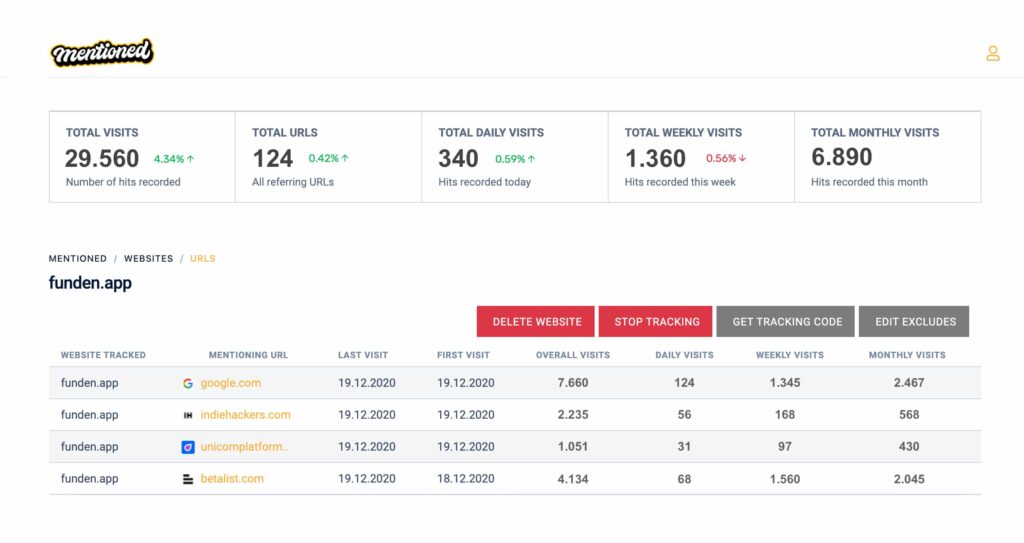Click the Indie Hackers favicon icon
Image resolution: width=1024 pixels, height=543 pixels.
point(188,415)
